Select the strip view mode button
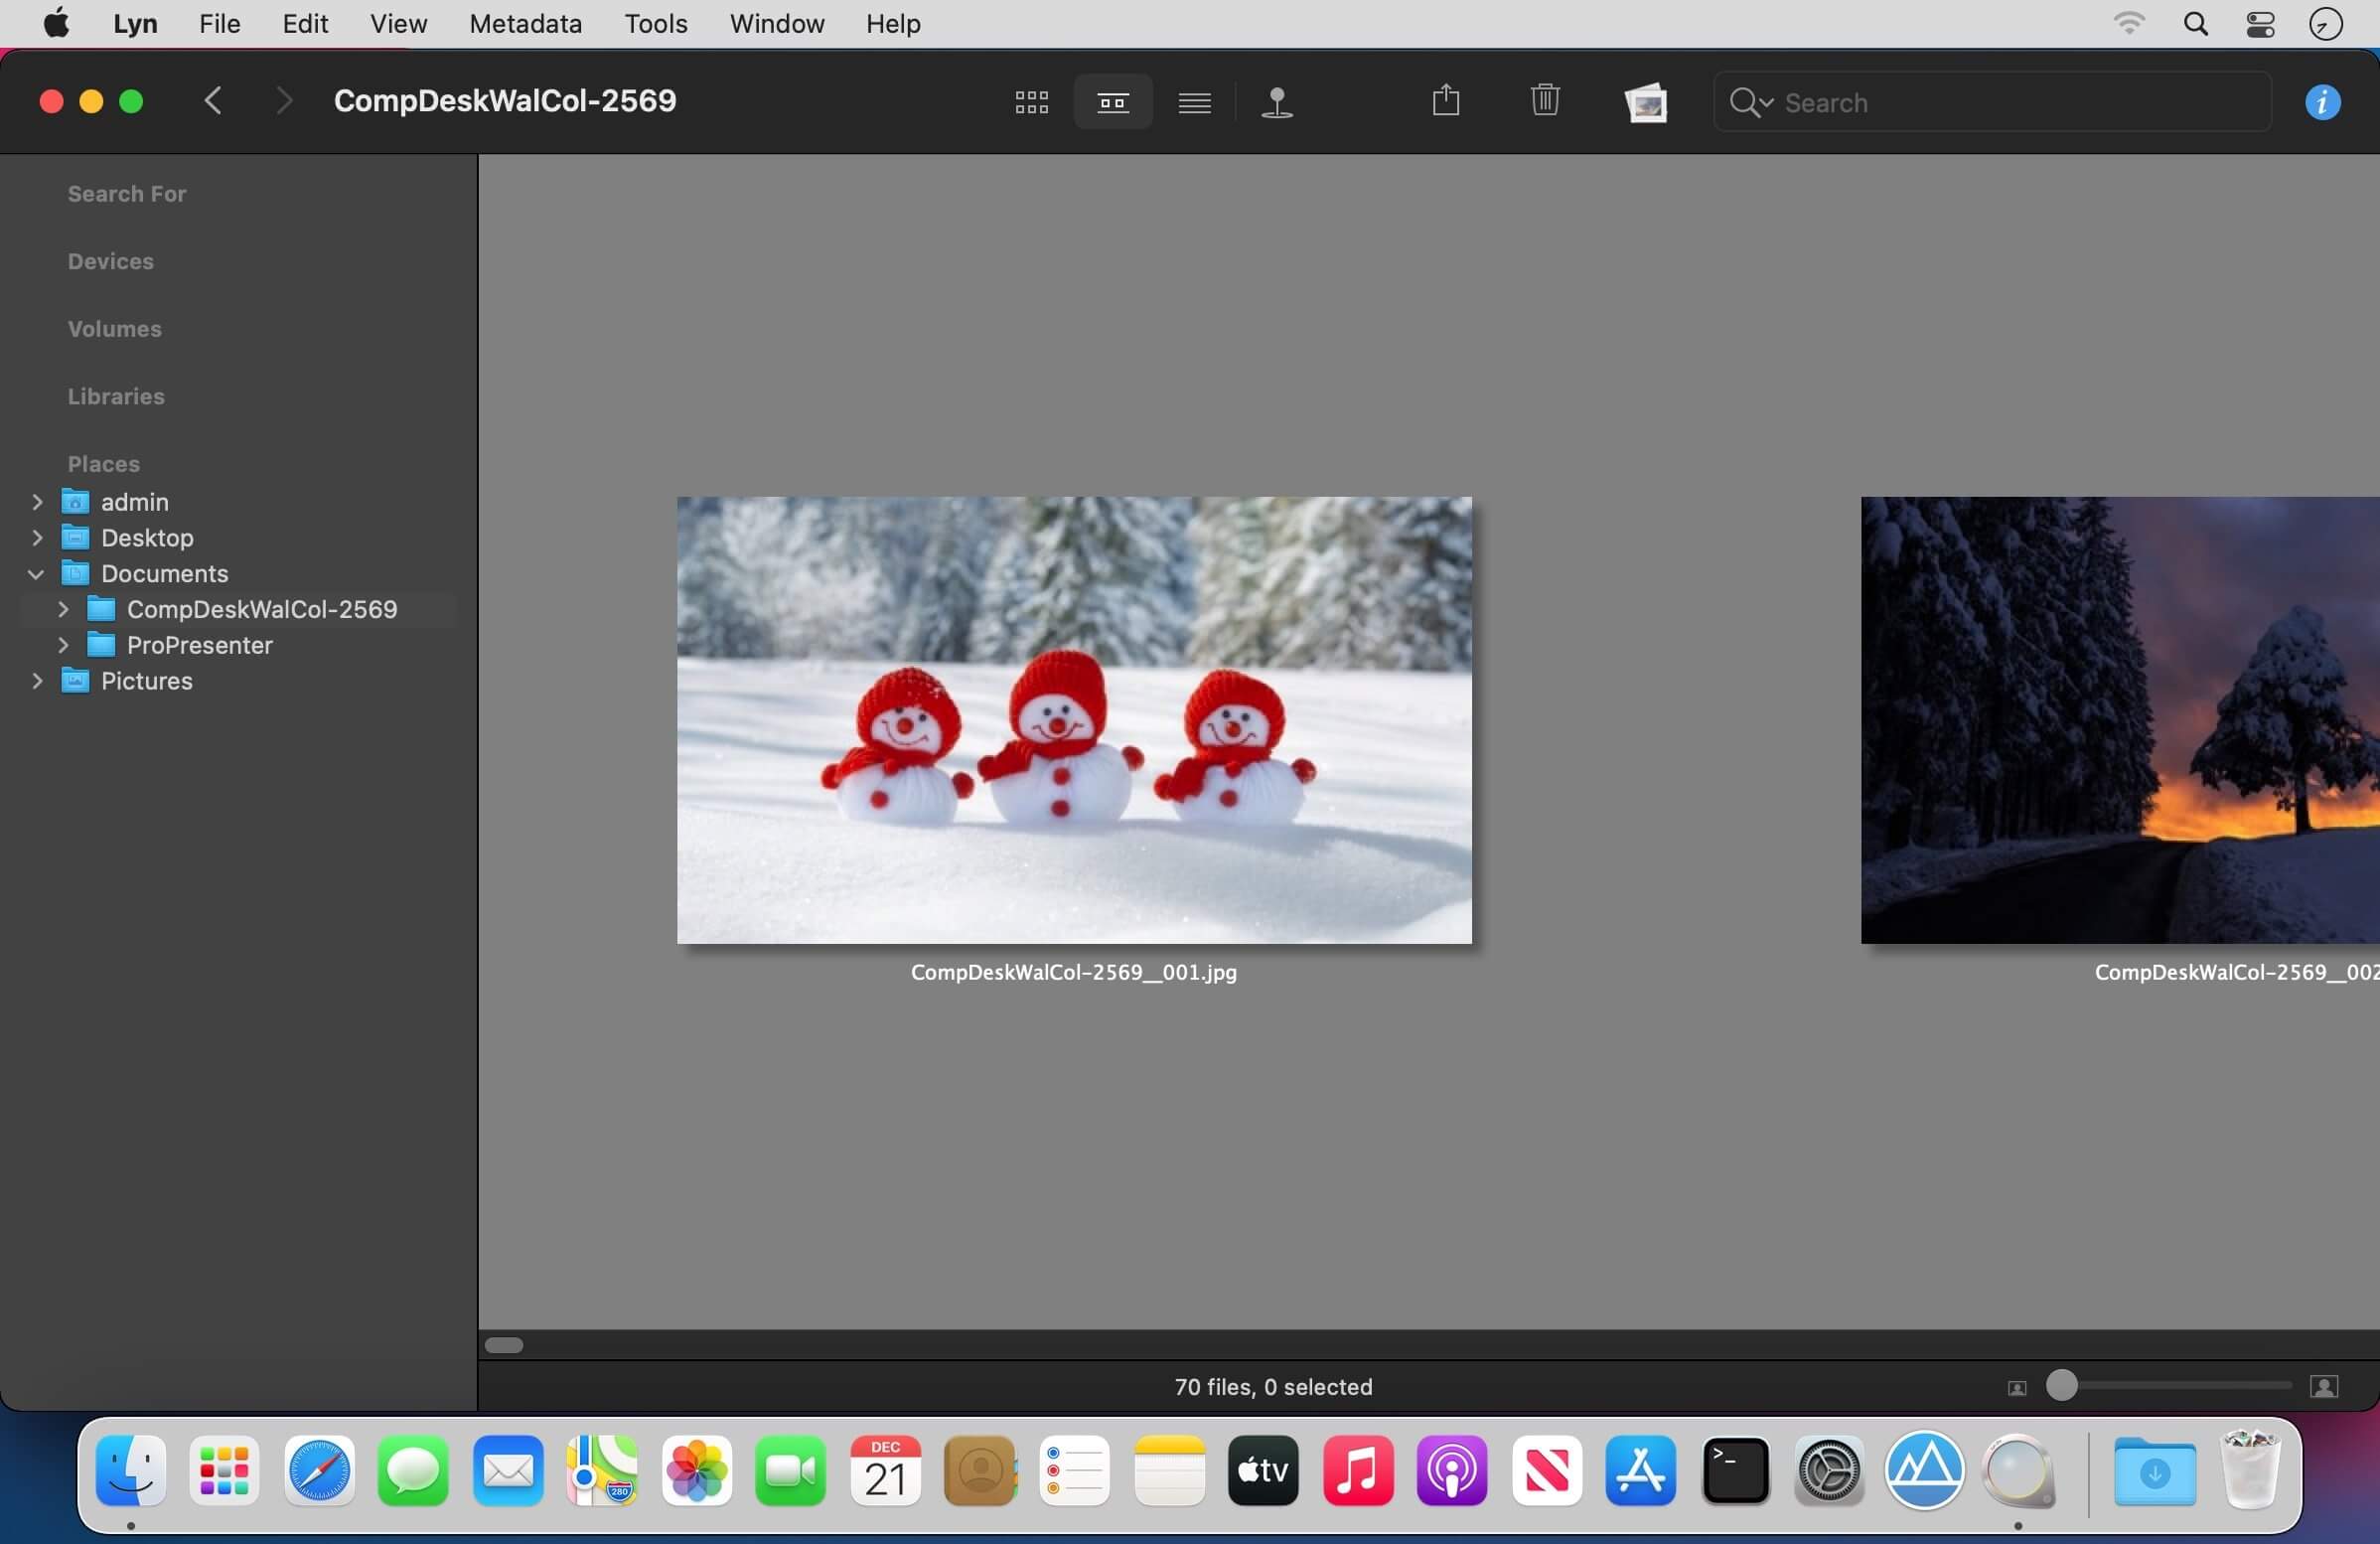The height and width of the screenshot is (1544, 2380). [1112, 102]
